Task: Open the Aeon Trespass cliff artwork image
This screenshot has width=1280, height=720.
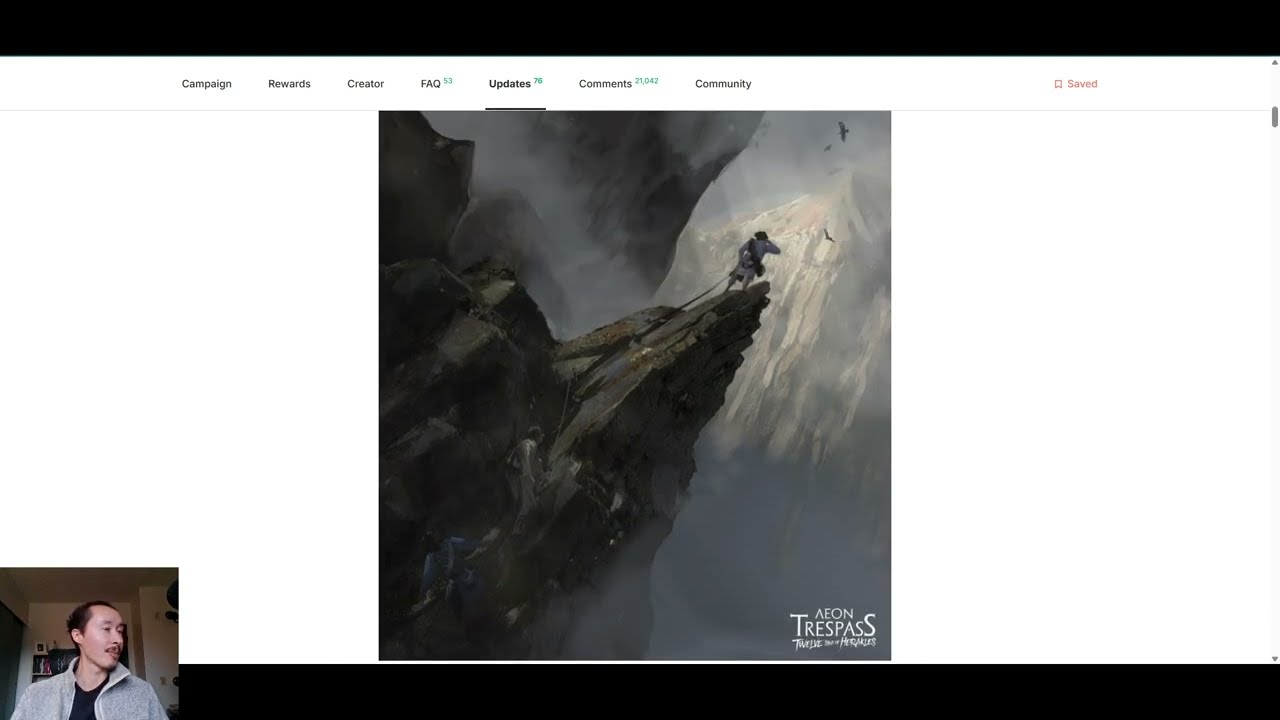Action: coord(634,385)
